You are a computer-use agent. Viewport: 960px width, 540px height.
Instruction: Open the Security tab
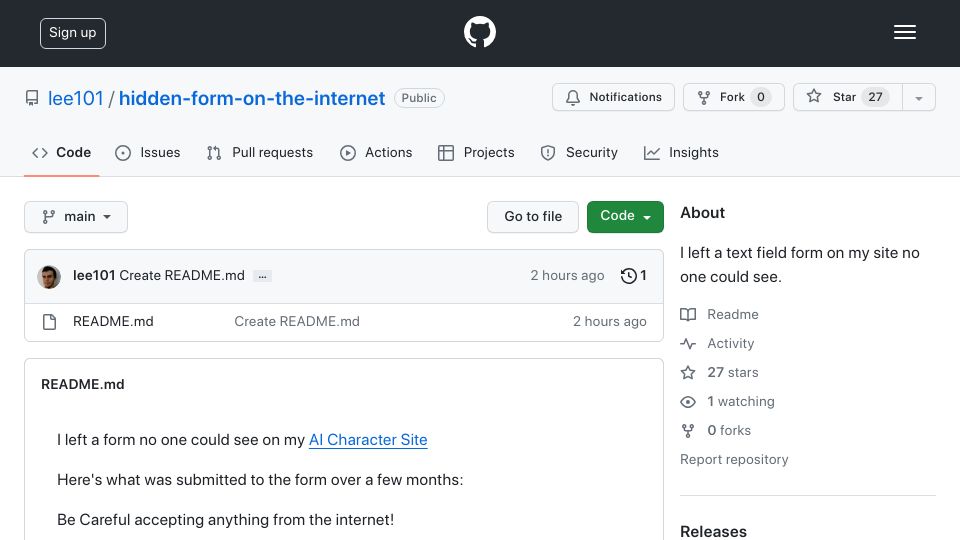coord(579,152)
